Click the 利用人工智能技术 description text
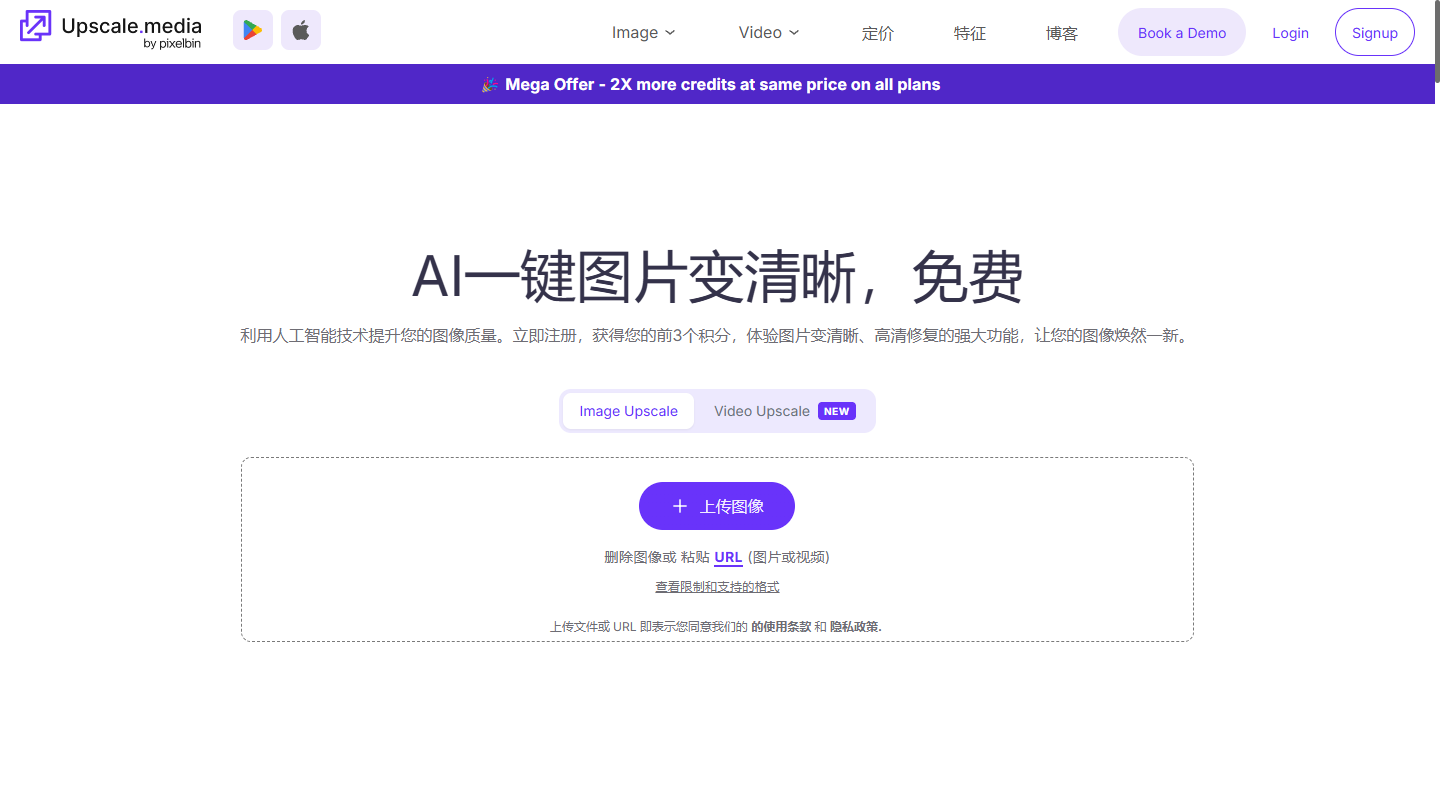 (x=717, y=336)
